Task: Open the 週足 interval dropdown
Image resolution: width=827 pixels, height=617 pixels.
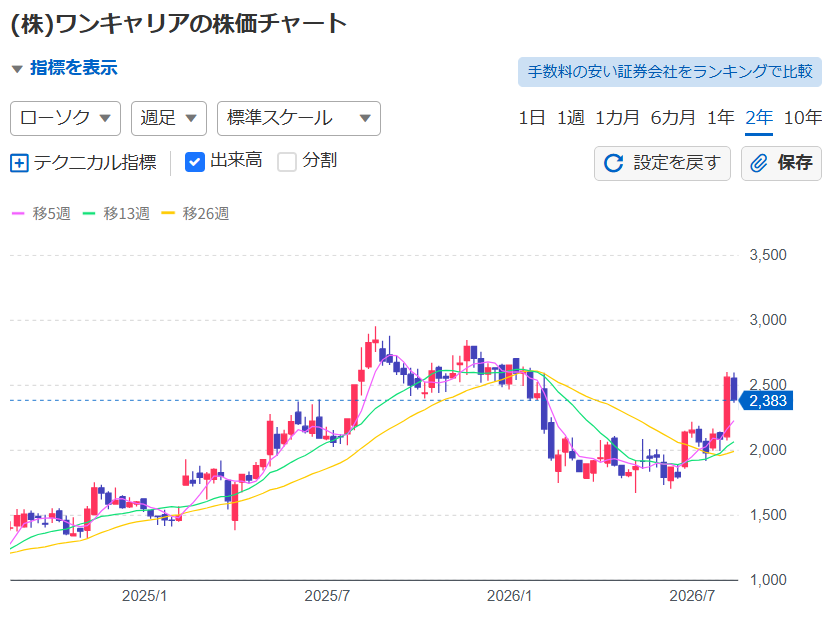Action: click(169, 118)
